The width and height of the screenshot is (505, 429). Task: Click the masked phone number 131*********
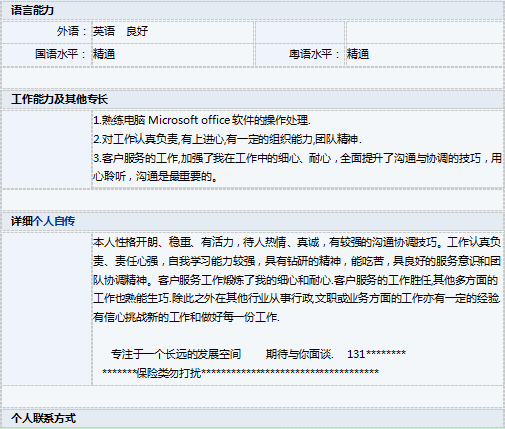[377, 354]
